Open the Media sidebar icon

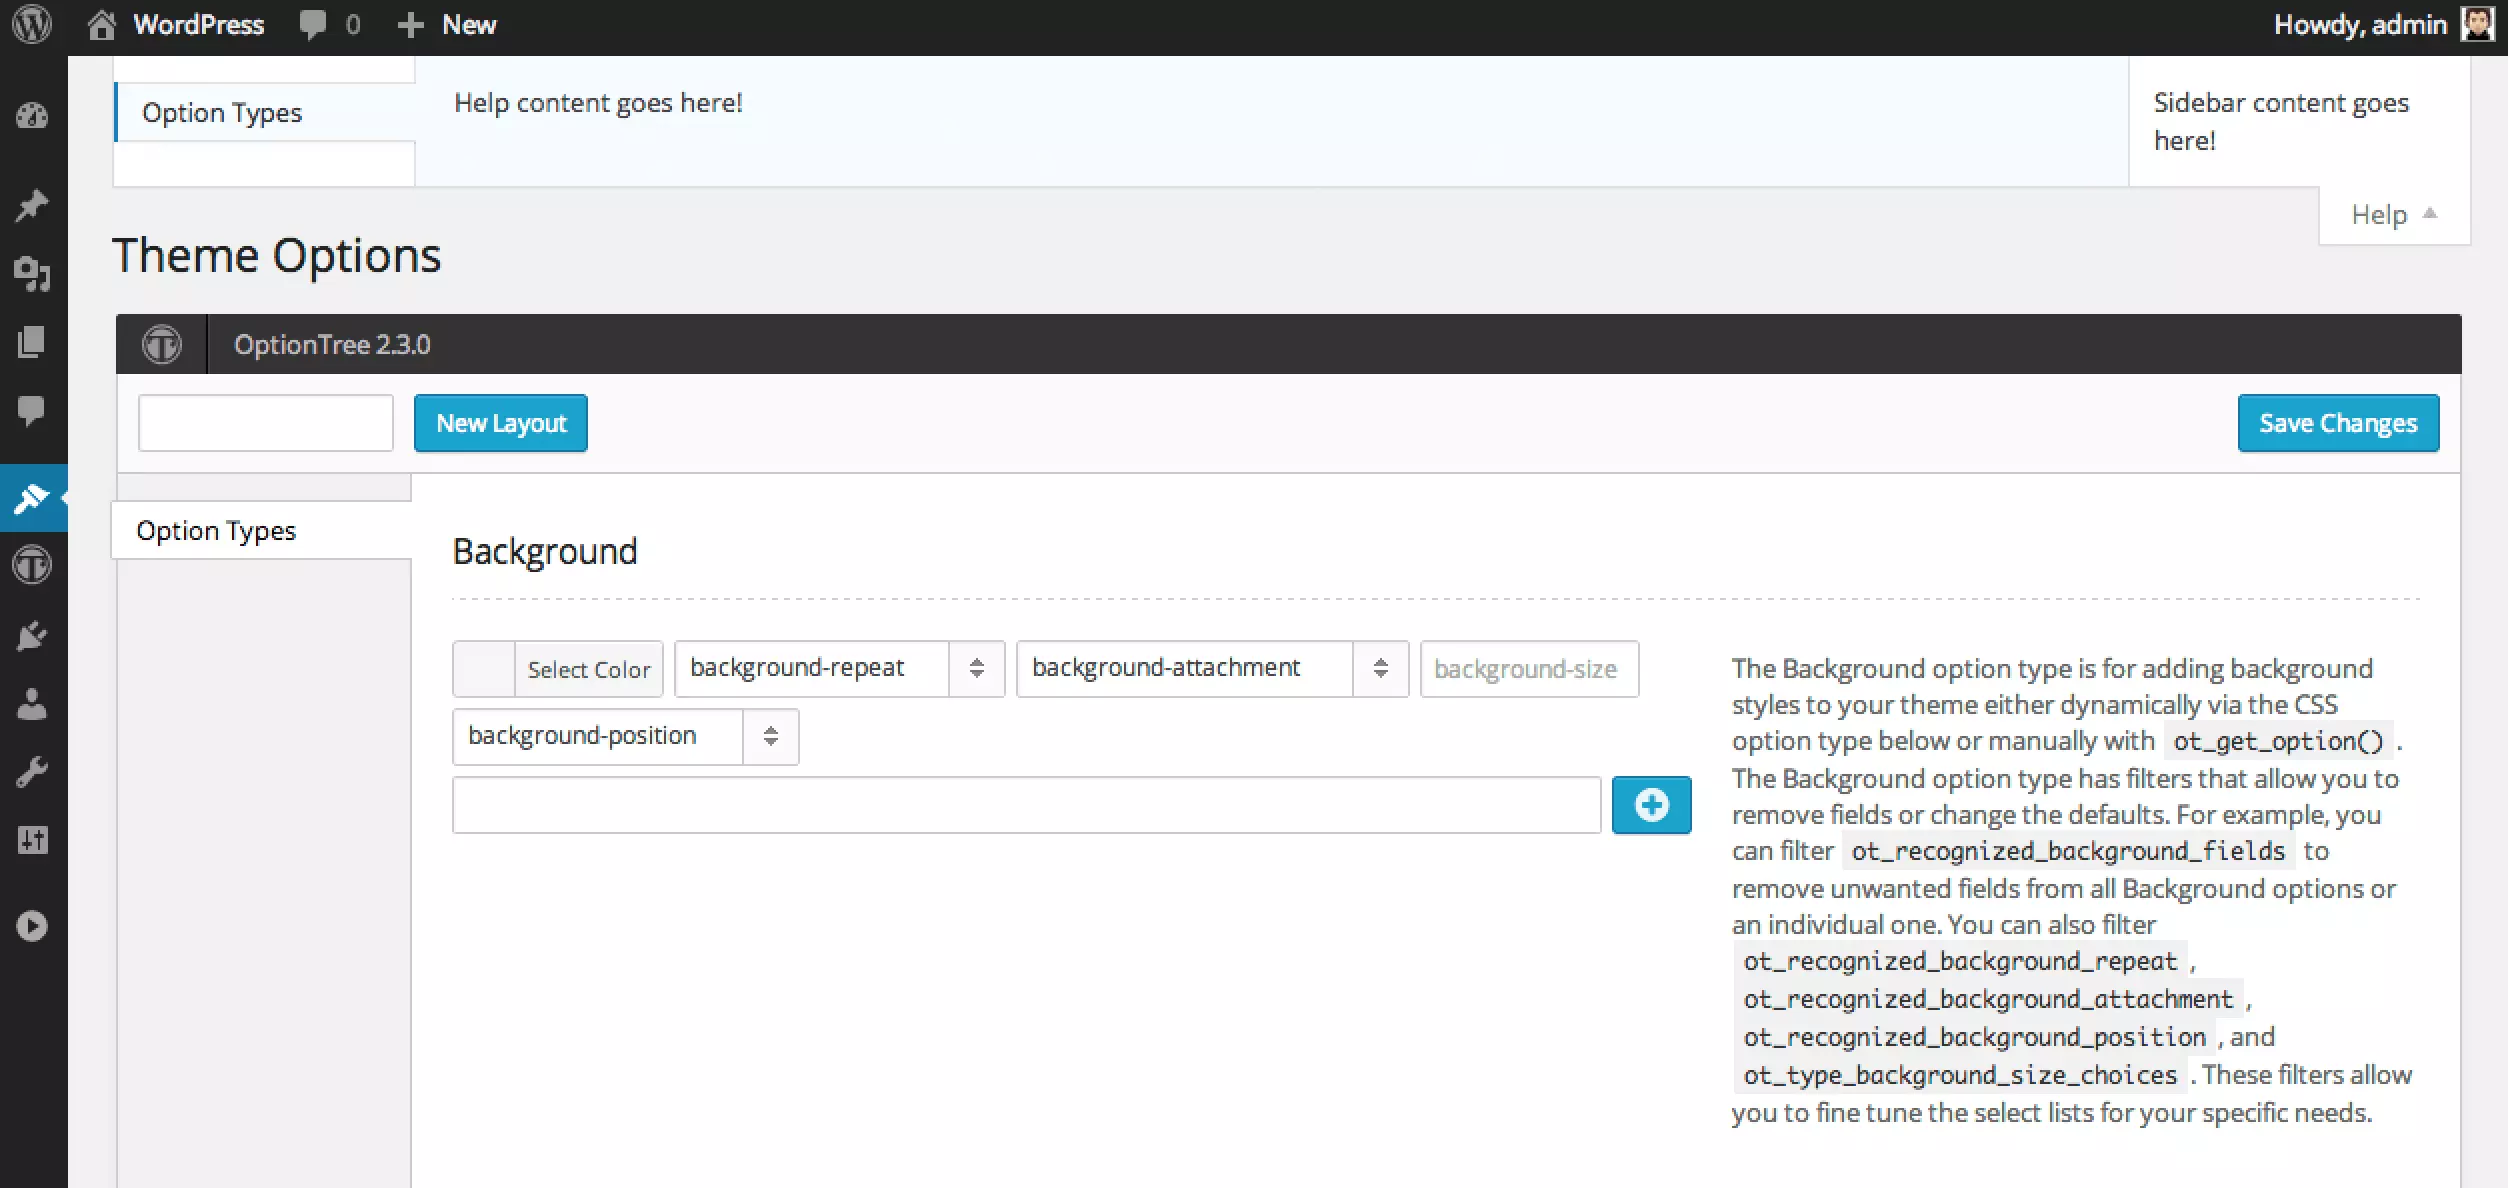pos(32,274)
